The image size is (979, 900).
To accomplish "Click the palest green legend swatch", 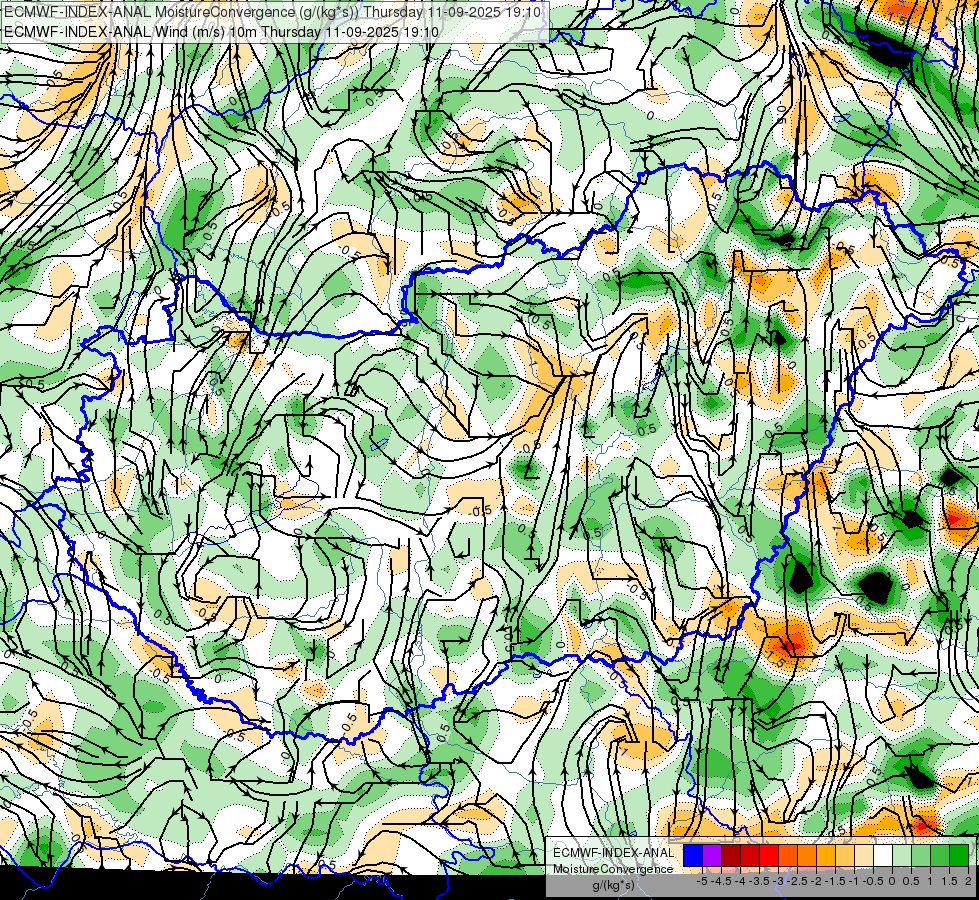I will [x=902, y=856].
